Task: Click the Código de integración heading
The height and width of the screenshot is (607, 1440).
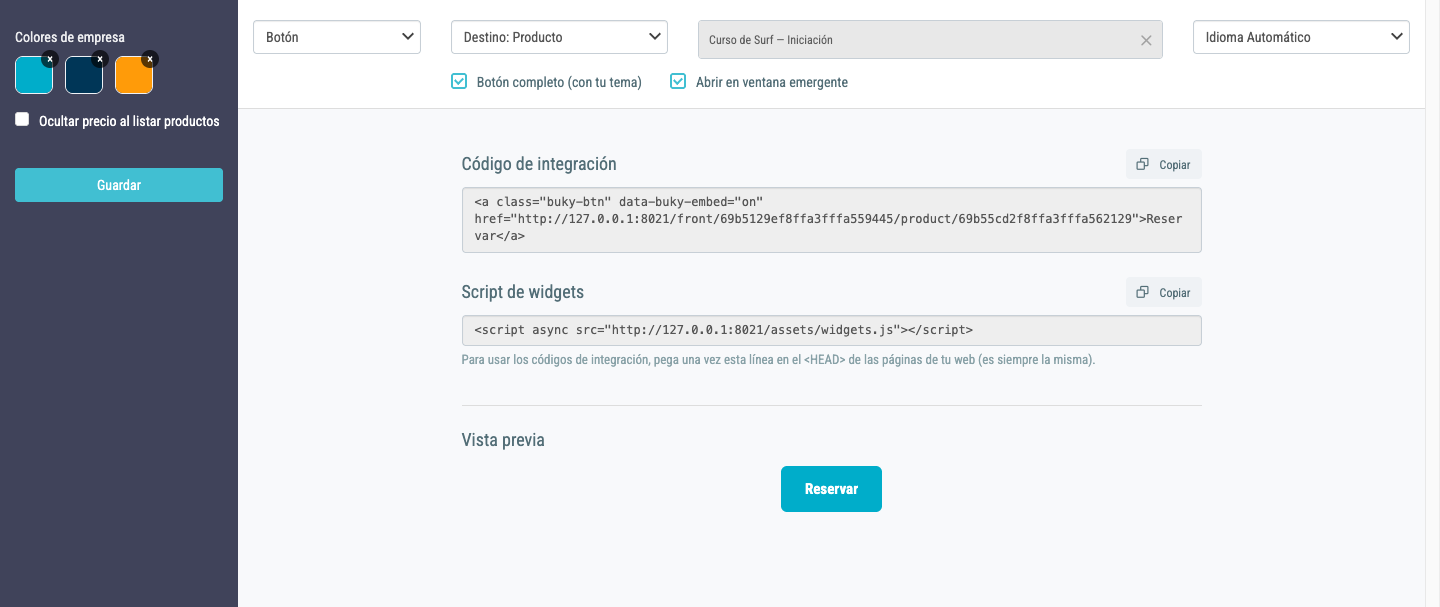Action: click(x=539, y=164)
